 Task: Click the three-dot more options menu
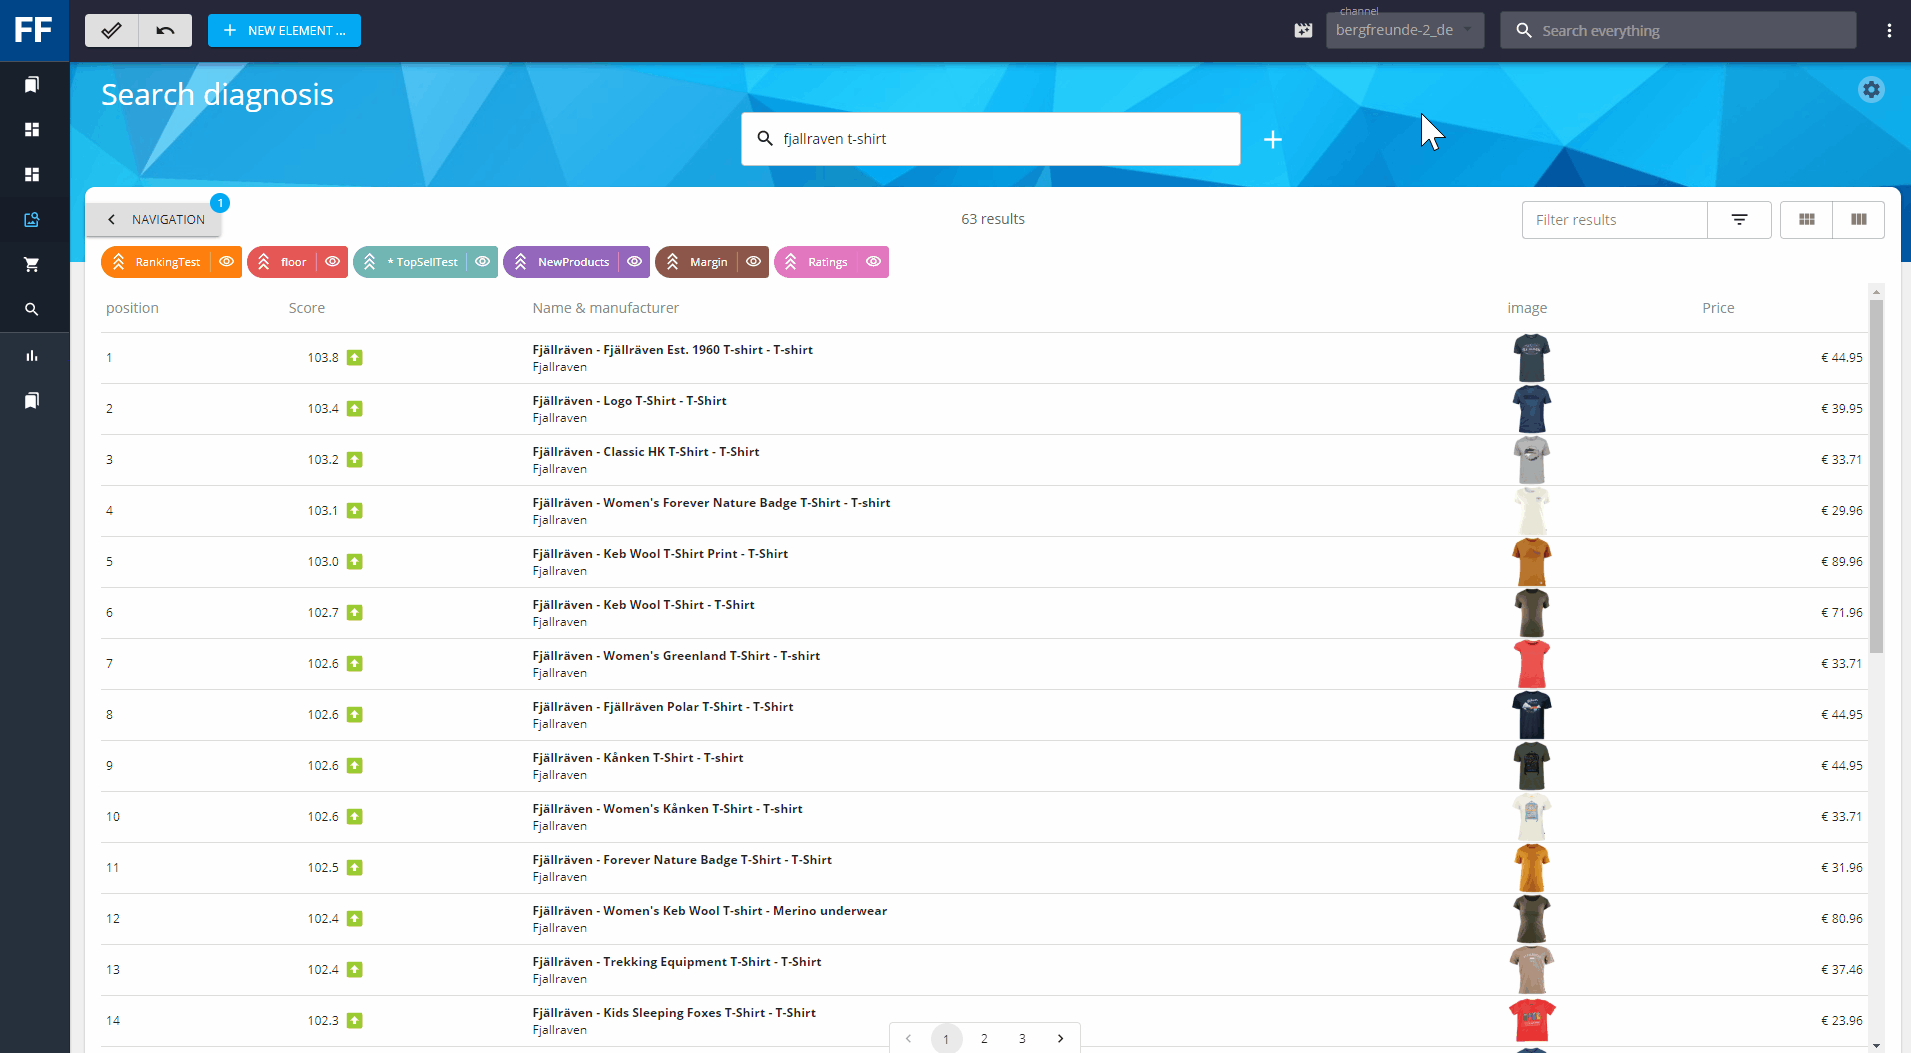(1888, 30)
